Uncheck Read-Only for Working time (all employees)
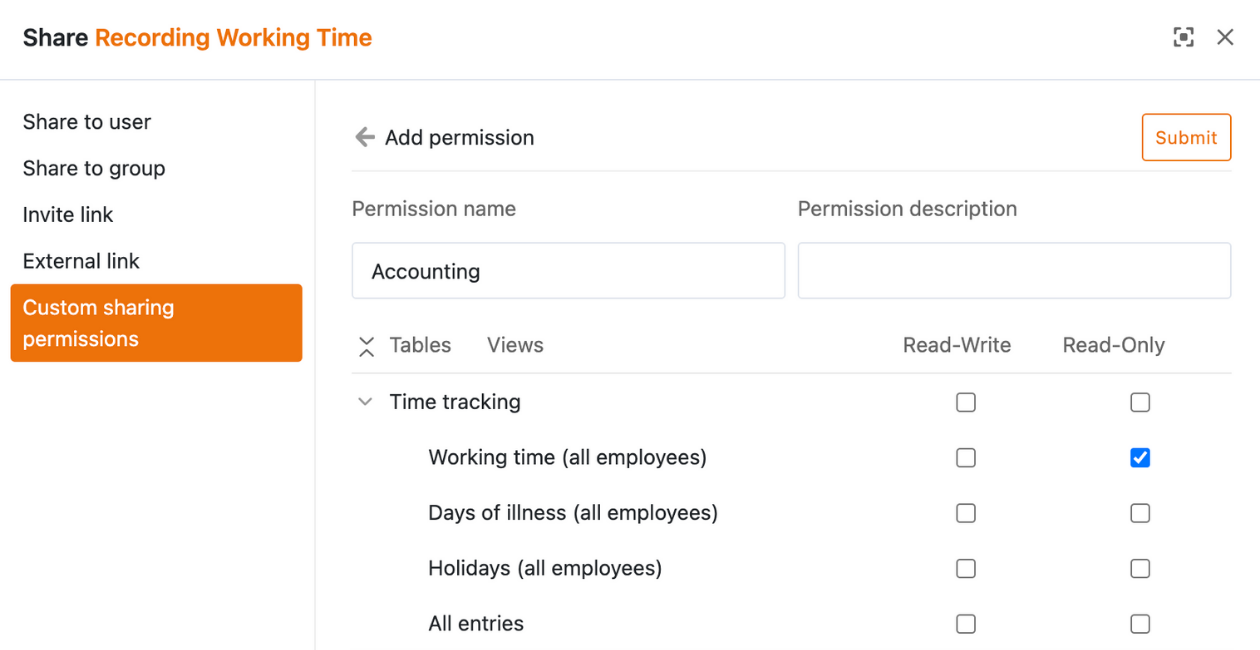The width and height of the screenshot is (1260, 650). (1140, 458)
